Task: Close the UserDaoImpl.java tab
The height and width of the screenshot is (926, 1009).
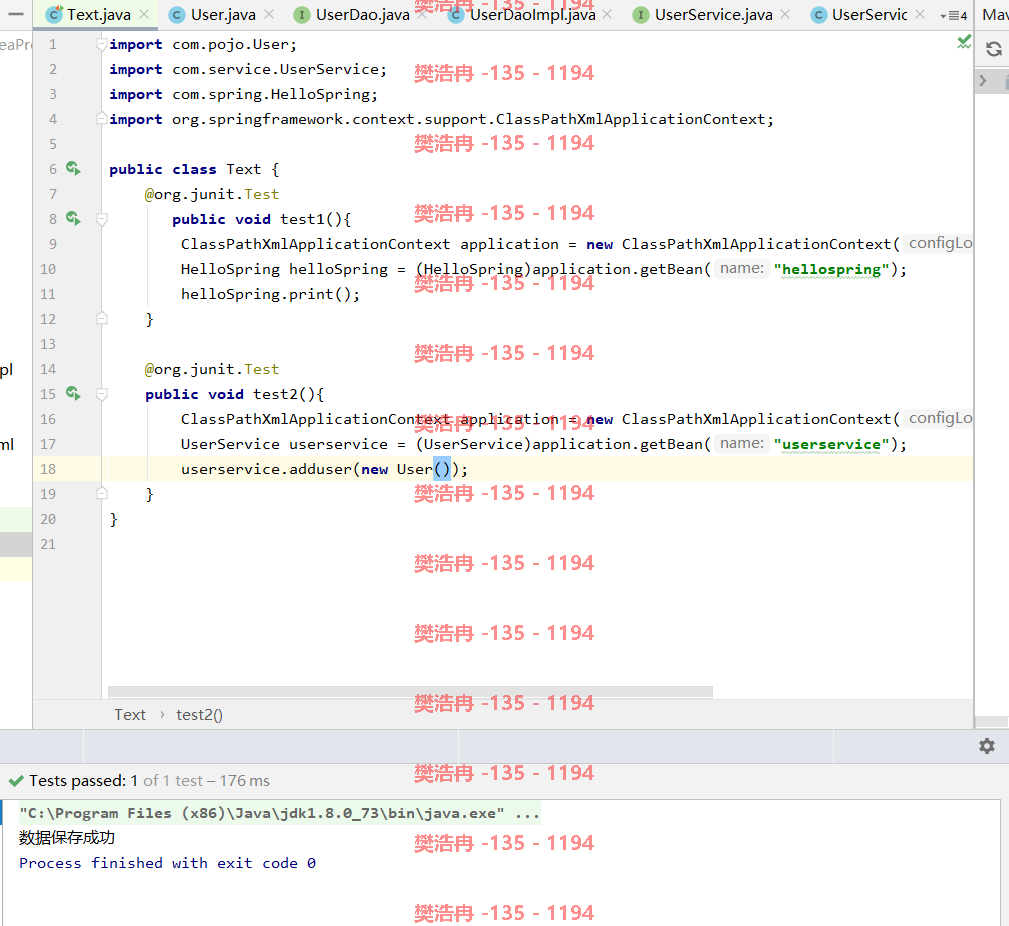Action: [x=607, y=14]
